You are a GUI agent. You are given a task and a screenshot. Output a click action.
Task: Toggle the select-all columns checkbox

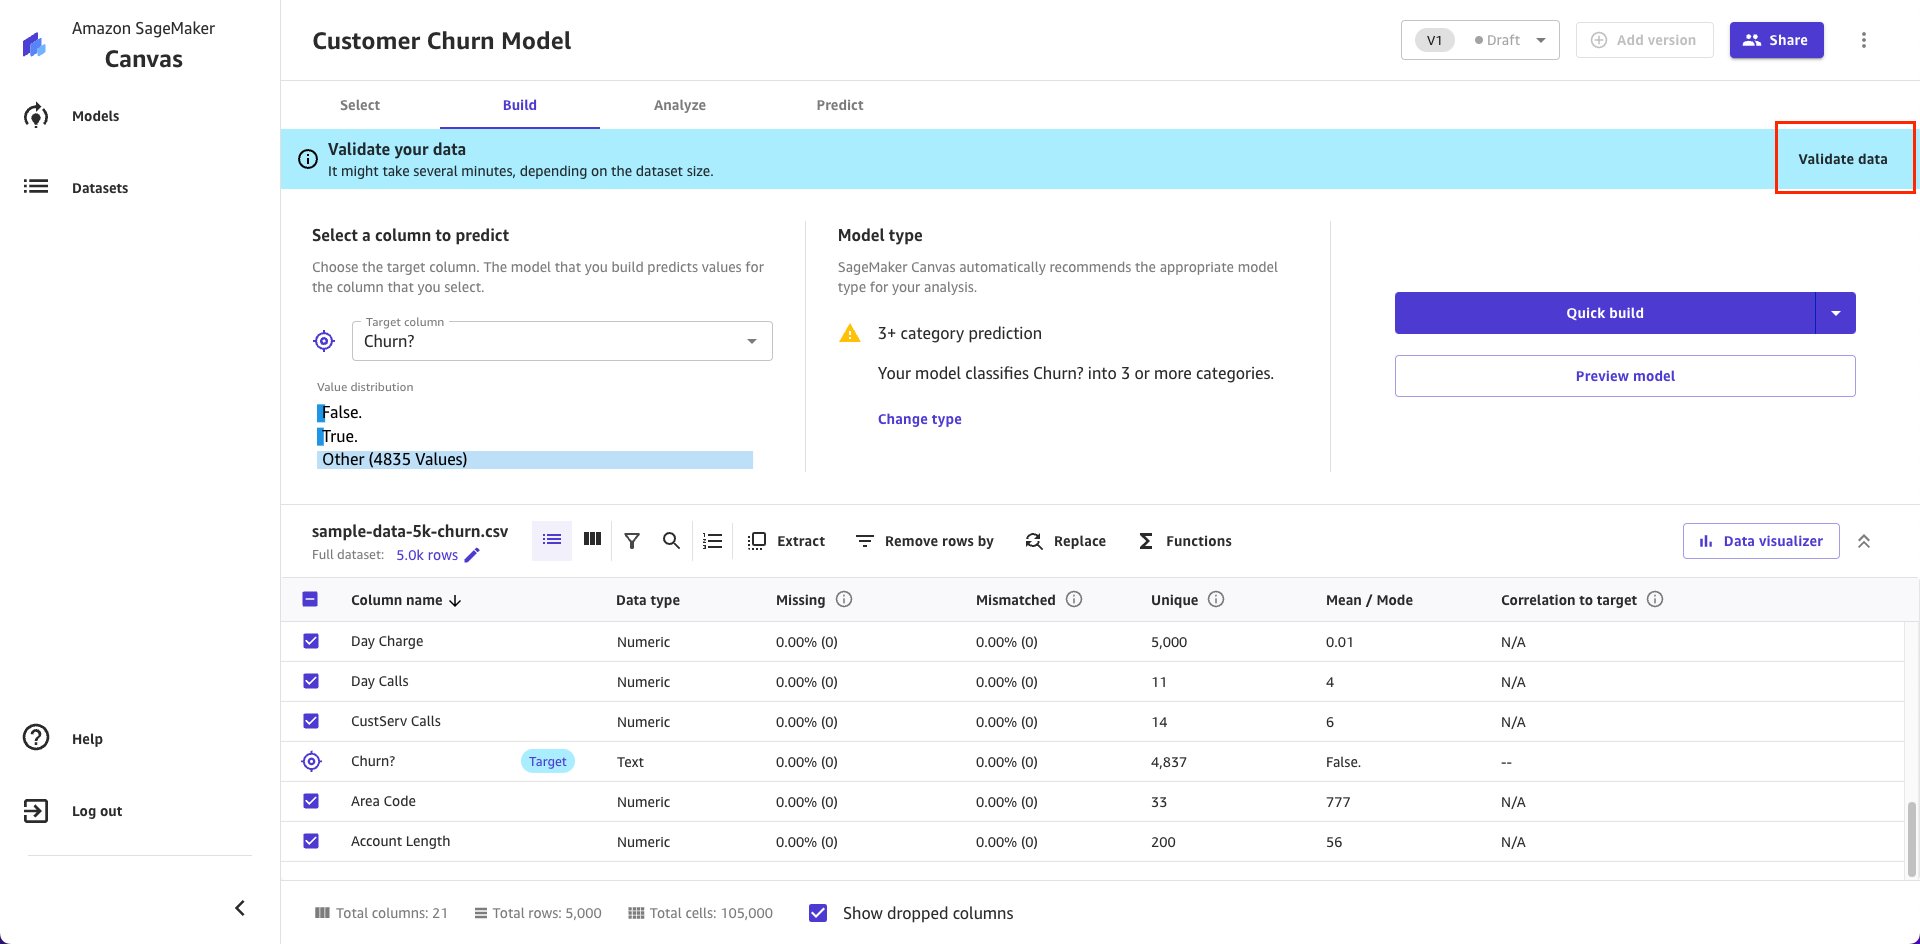[x=310, y=599]
